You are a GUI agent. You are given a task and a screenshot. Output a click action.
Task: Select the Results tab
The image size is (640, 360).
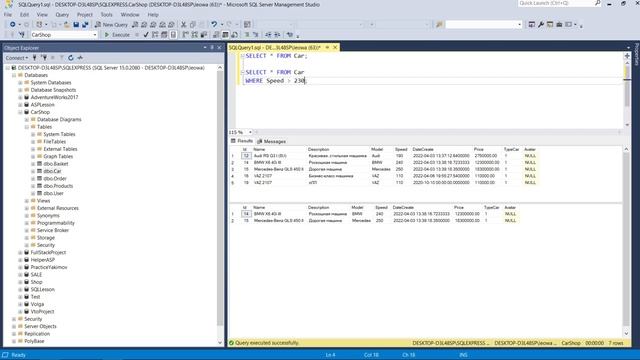242,141
